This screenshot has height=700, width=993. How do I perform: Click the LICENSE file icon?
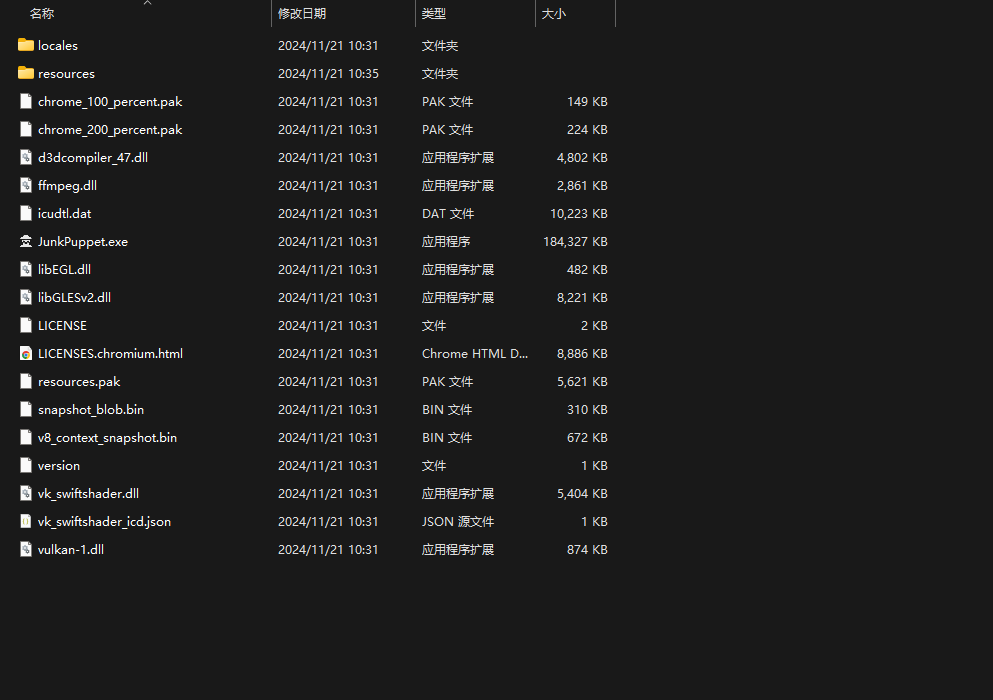pyautogui.click(x=26, y=325)
